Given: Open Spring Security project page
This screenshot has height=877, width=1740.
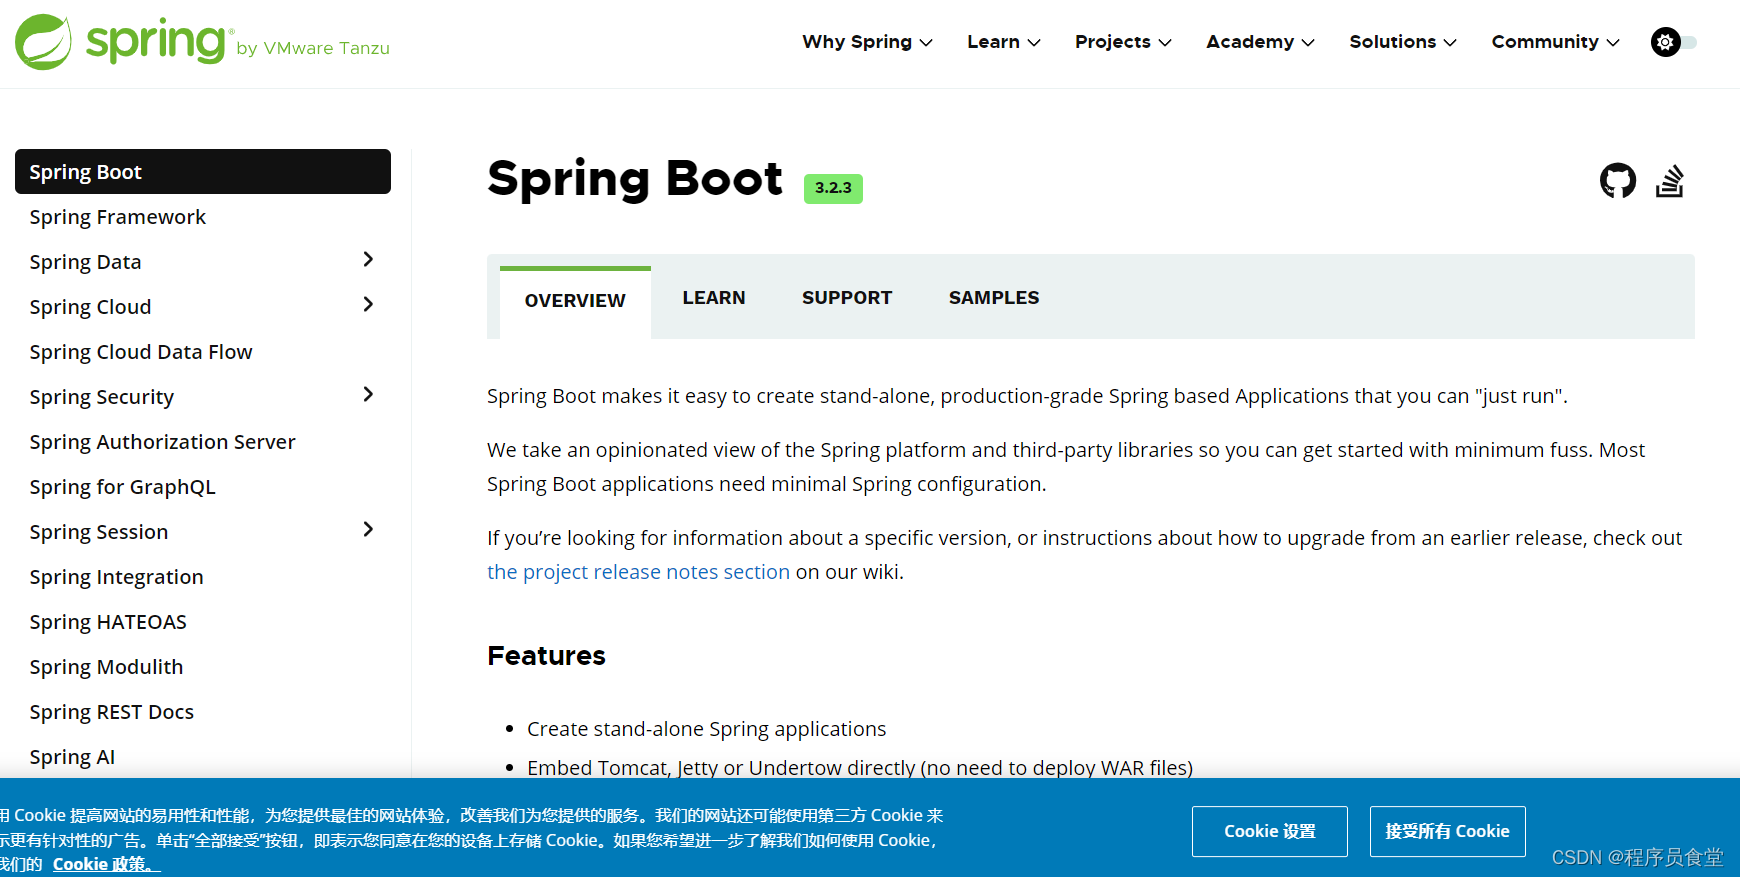Looking at the screenshot, I should coord(101,397).
